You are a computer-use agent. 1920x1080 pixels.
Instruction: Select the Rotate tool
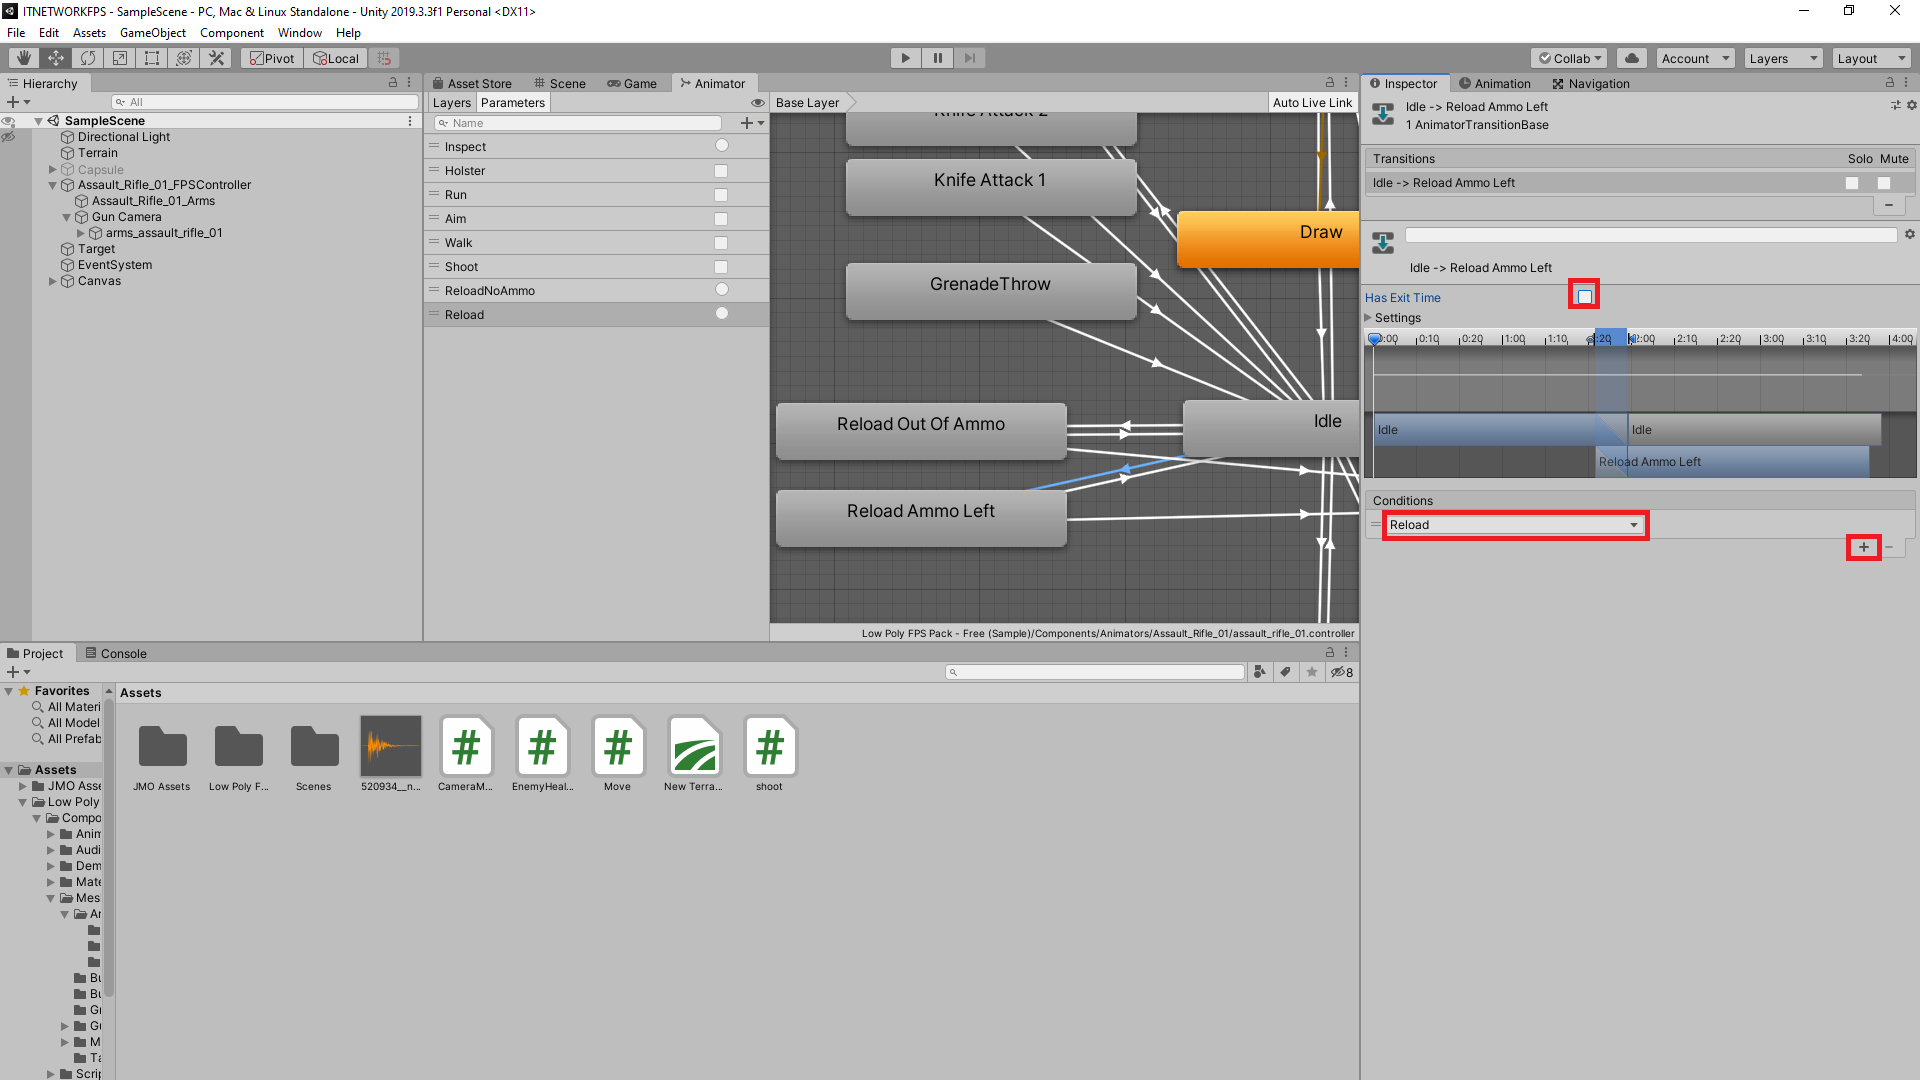pos(88,57)
